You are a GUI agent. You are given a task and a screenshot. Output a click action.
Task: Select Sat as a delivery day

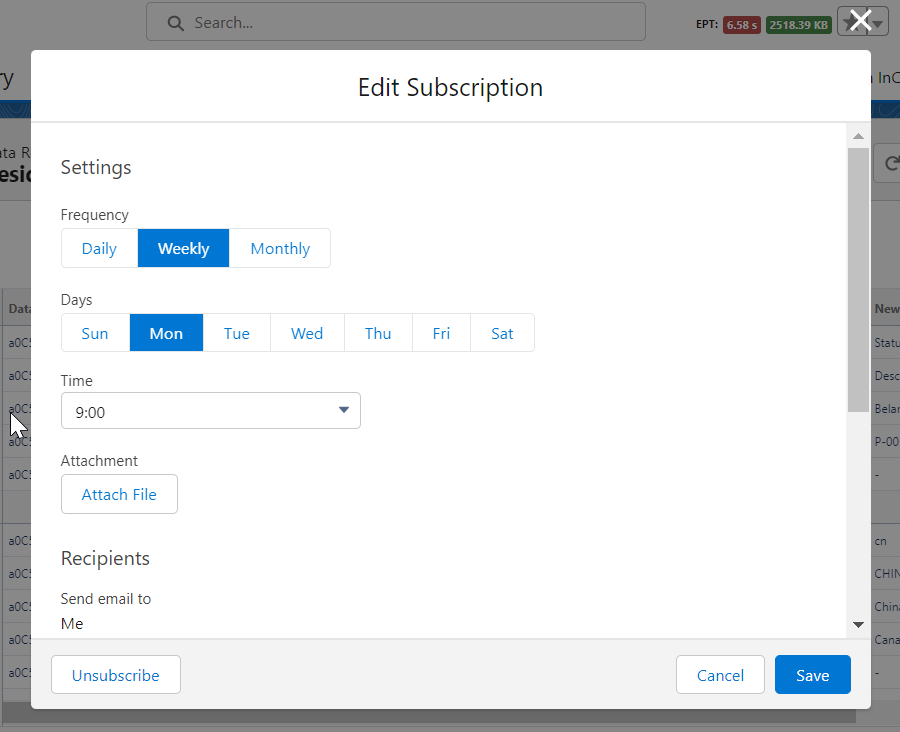pyautogui.click(x=502, y=333)
